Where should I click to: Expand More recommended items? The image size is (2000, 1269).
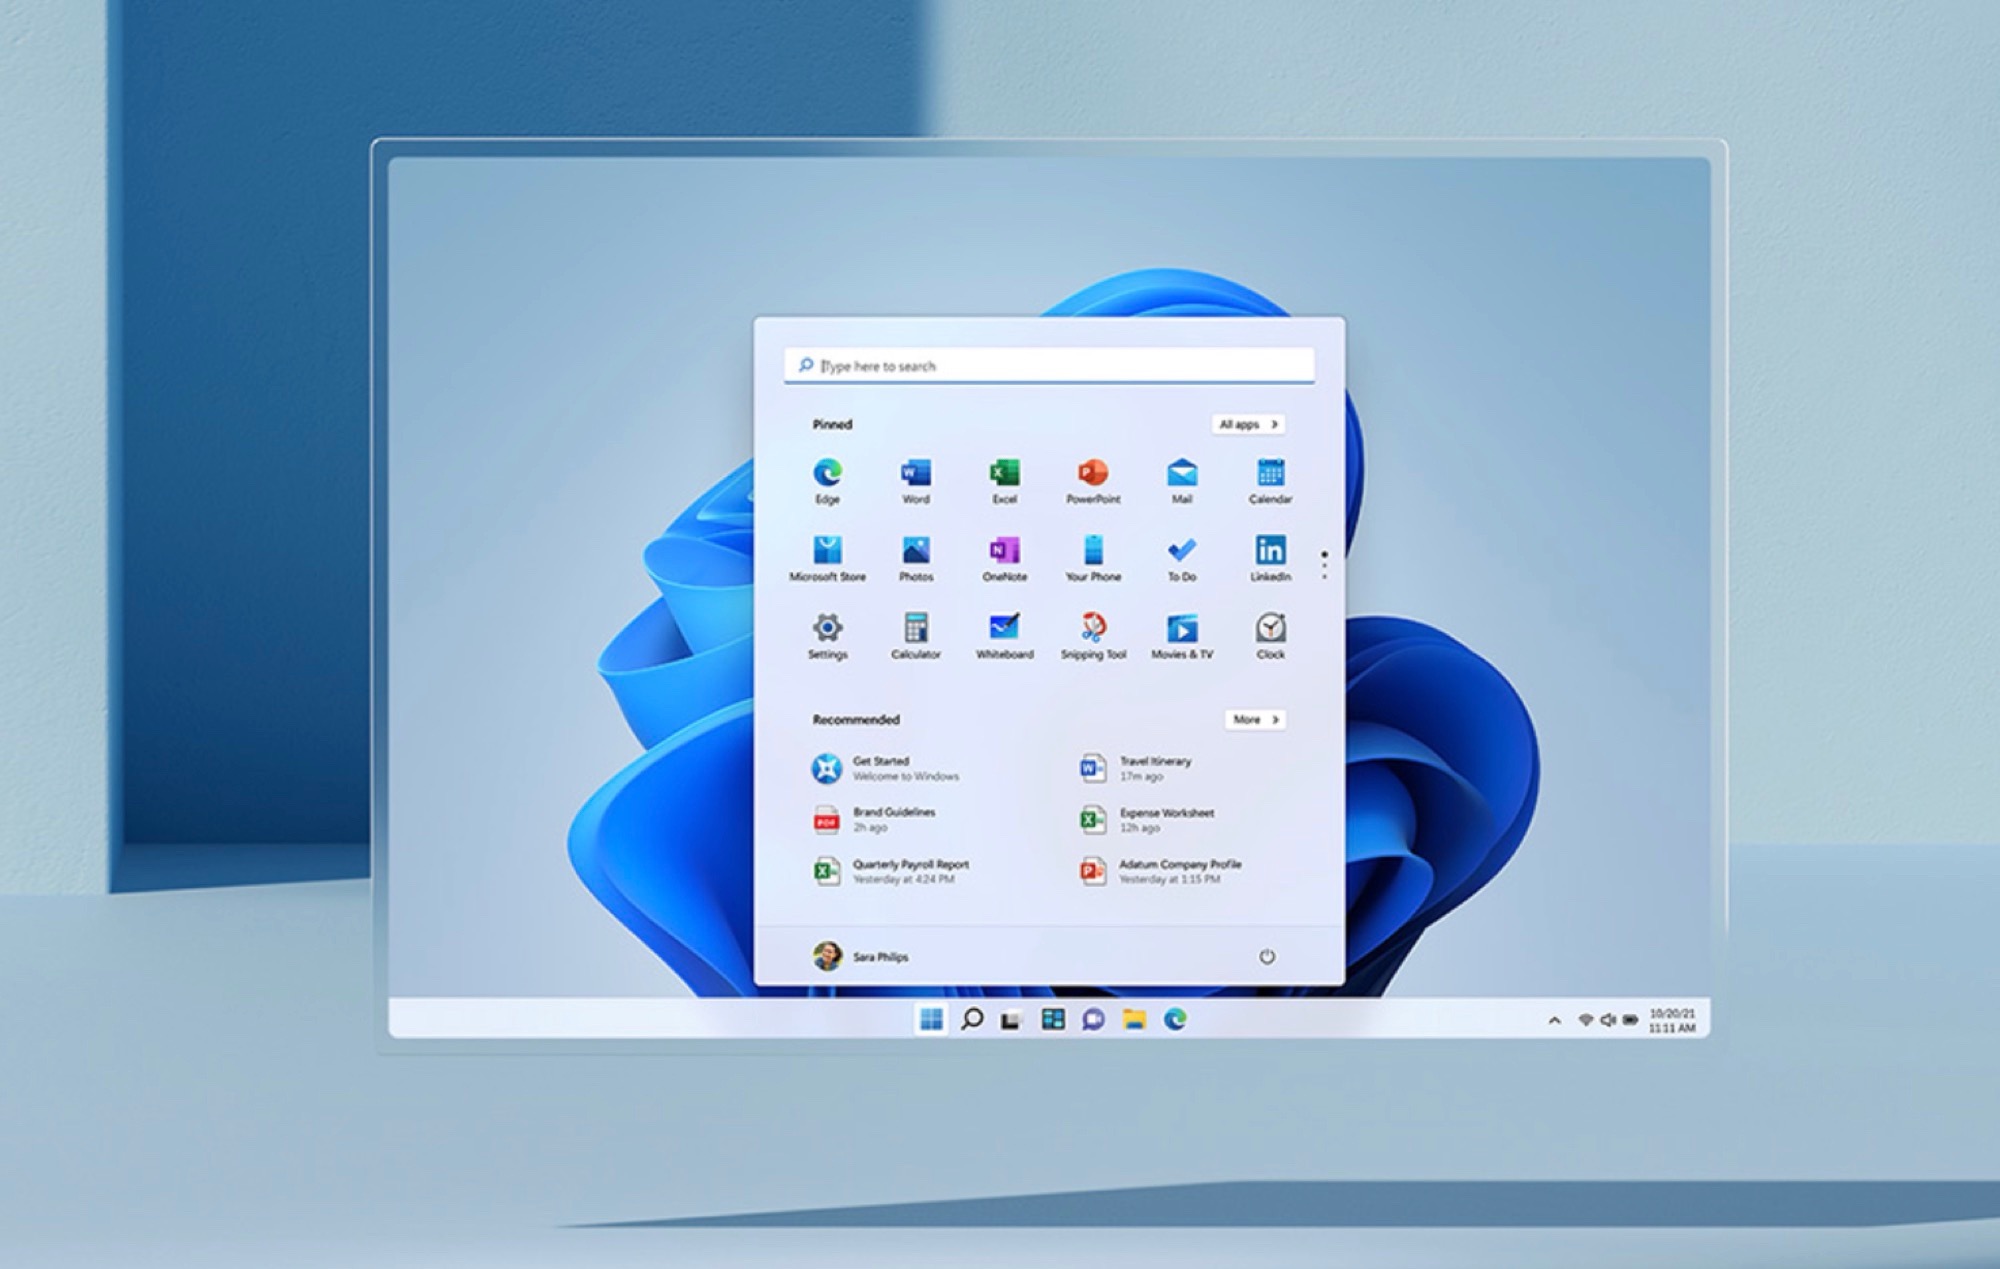(x=1254, y=719)
